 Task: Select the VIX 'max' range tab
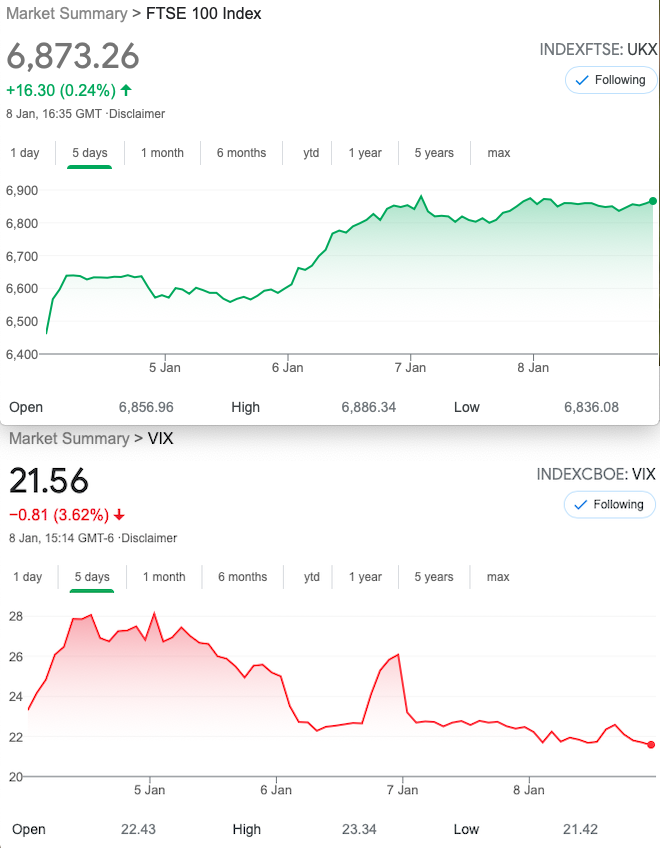[498, 577]
